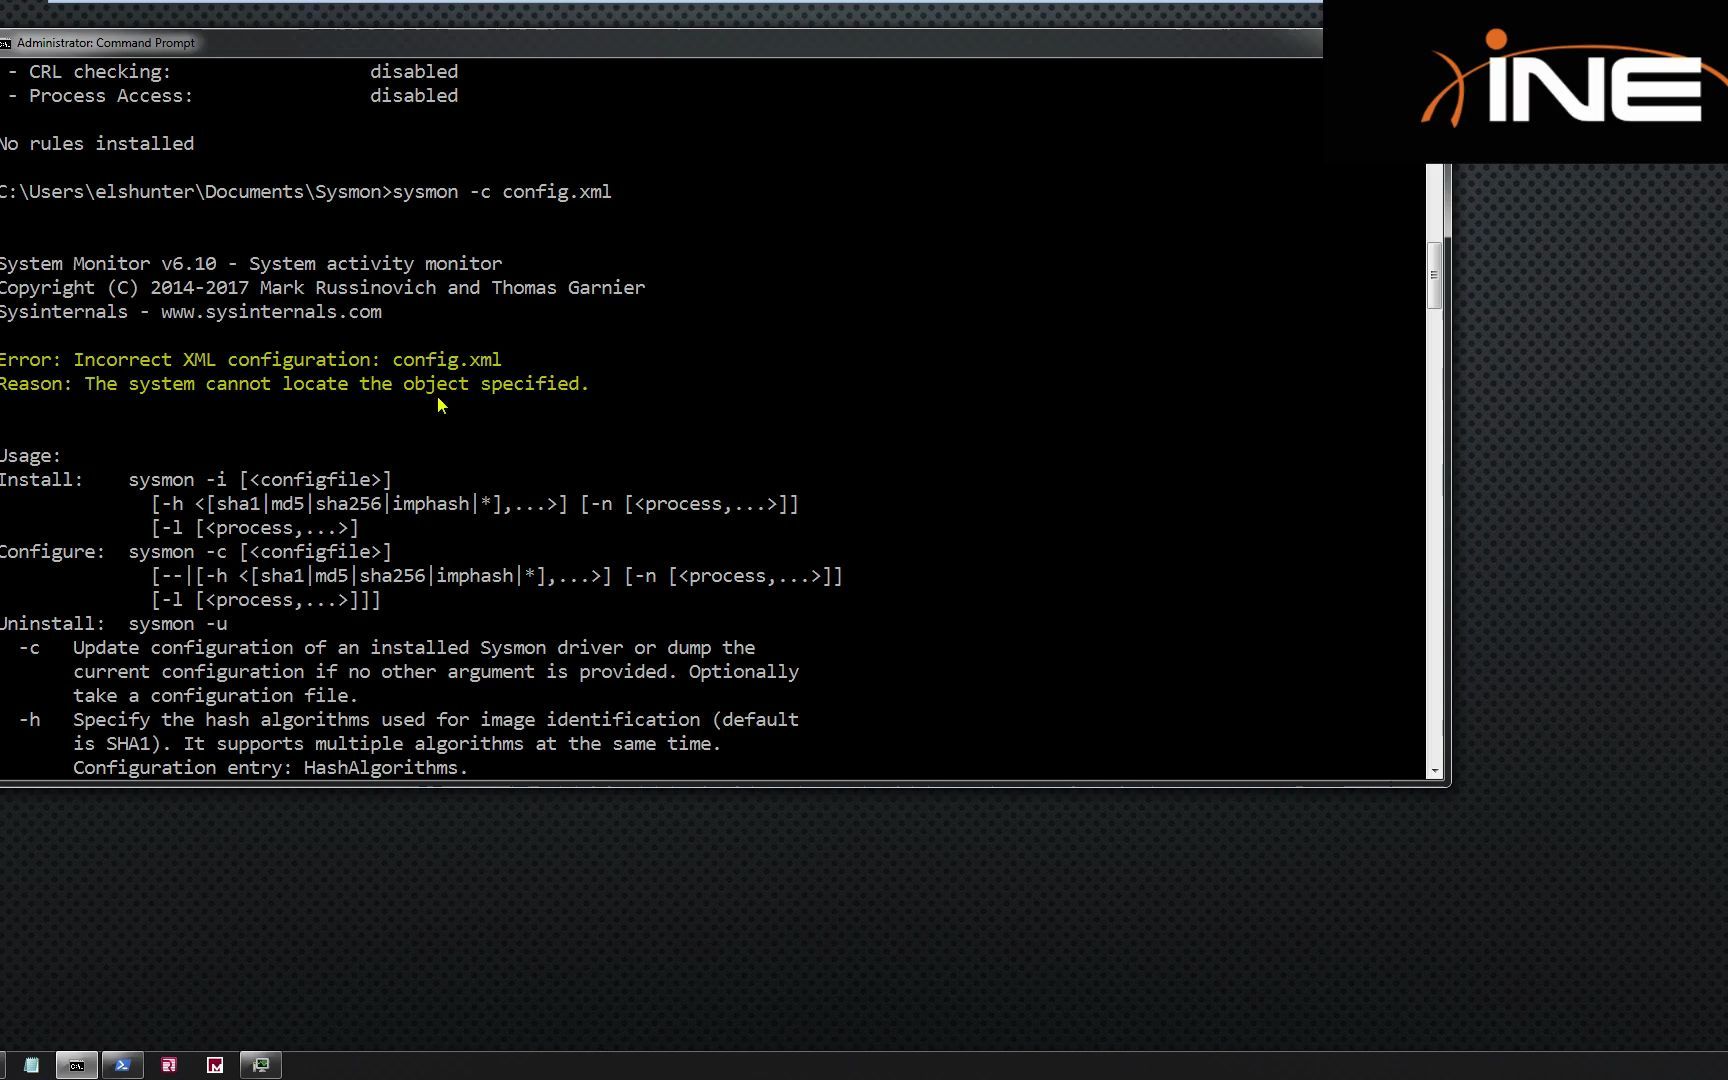Open Notepad from the taskbar
The image size is (1728, 1080).
[31, 1065]
